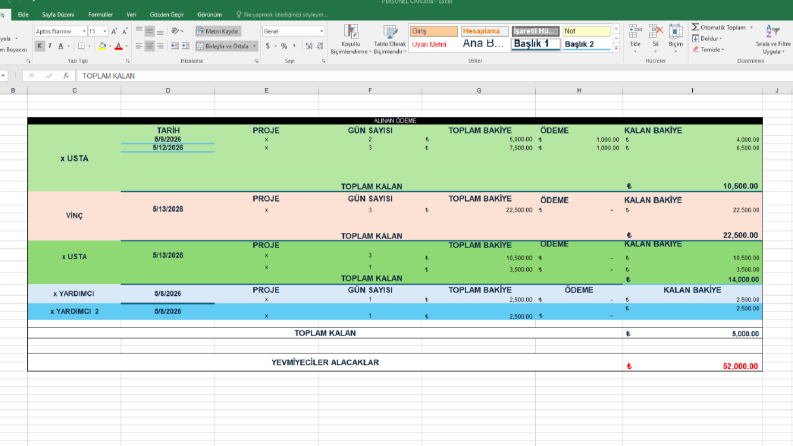This screenshot has width=793, height=446.
Task: Click the borders icon
Action: [x=81, y=46]
